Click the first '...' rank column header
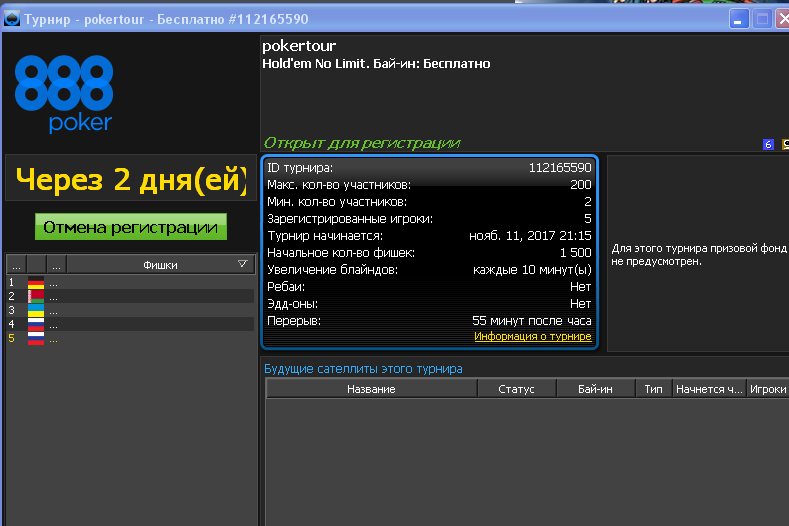This screenshot has width=789, height=526. 16,265
